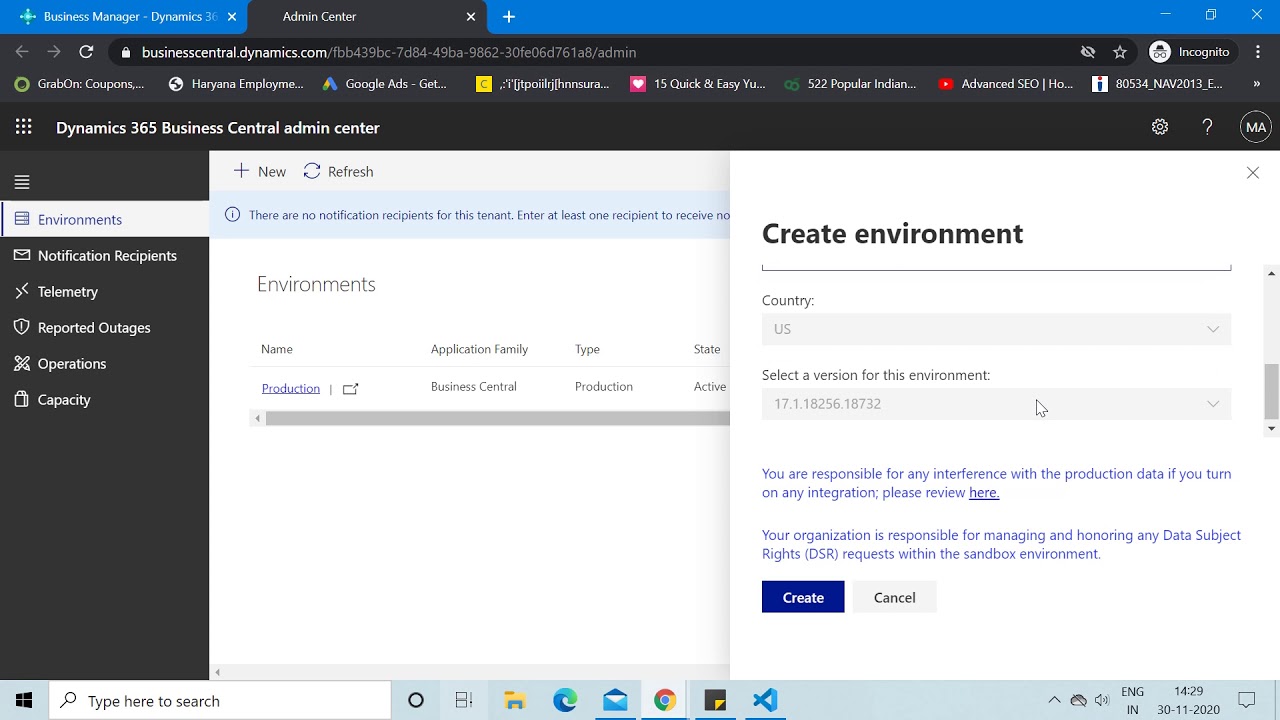Click the third-party cookies blocked eye icon
Image resolution: width=1280 pixels, height=720 pixels.
[1088, 52]
